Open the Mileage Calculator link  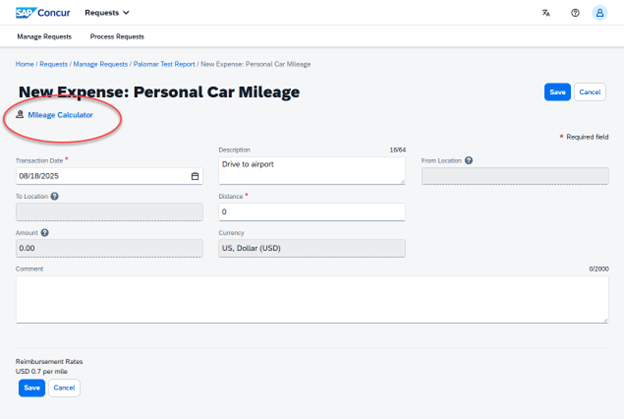coord(60,115)
